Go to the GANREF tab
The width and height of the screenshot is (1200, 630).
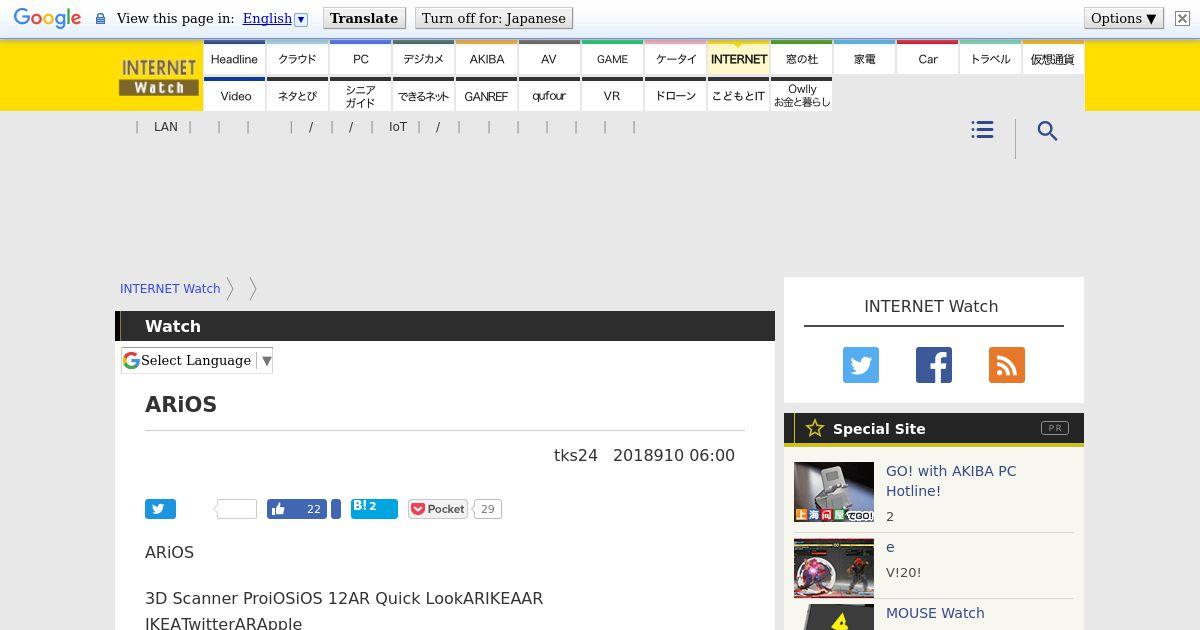[x=486, y=96]
